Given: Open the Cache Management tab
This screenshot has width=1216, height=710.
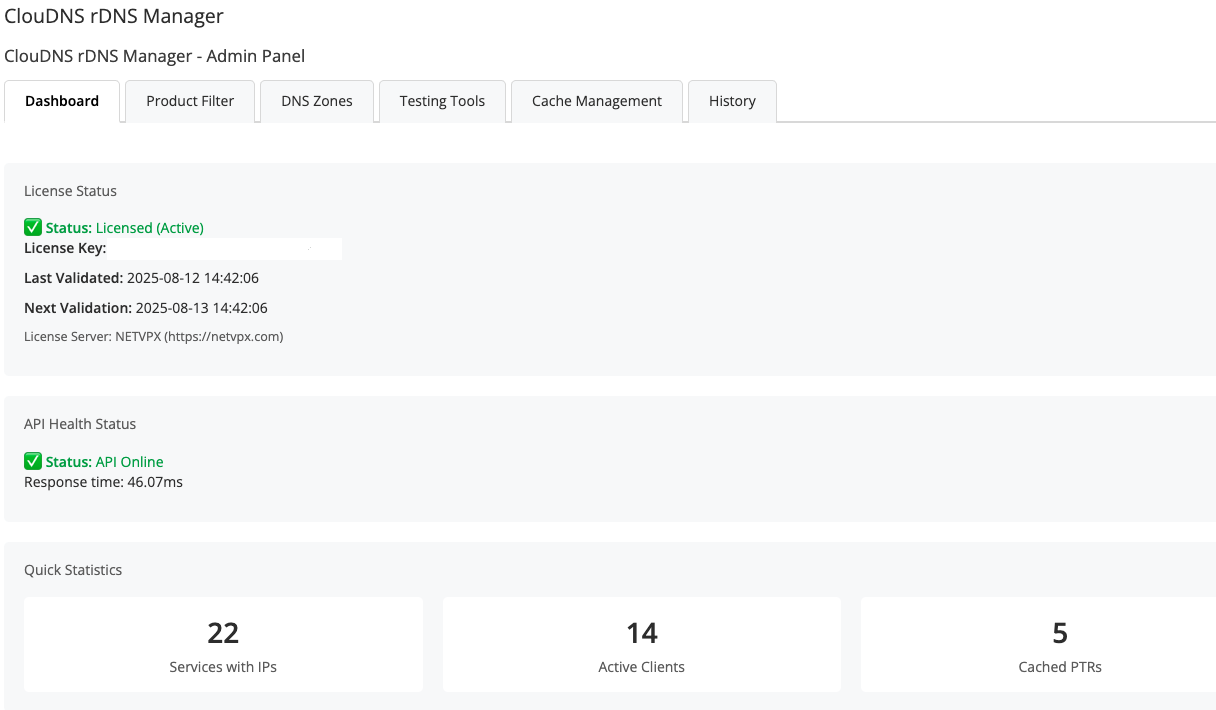Looking at the screenshot, I should (597, 101).
